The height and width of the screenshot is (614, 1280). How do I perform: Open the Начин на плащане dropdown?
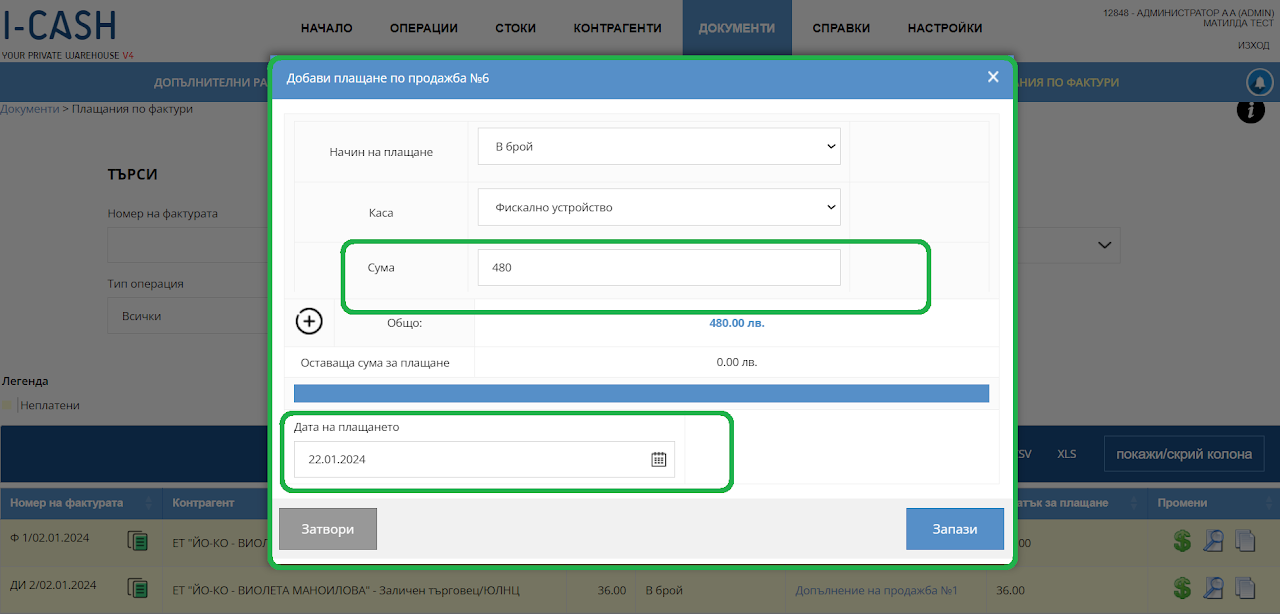pos(659,146)
